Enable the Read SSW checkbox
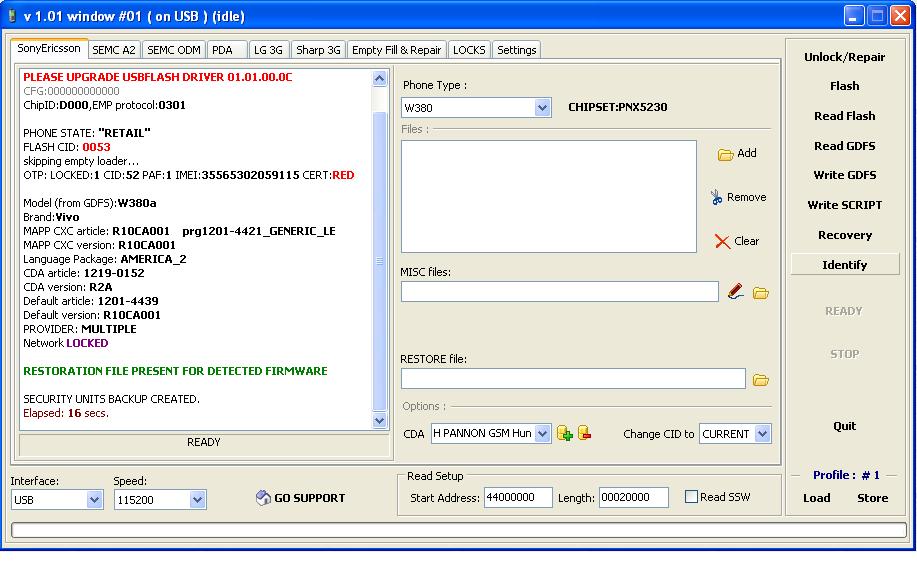 tap(691, 497)
